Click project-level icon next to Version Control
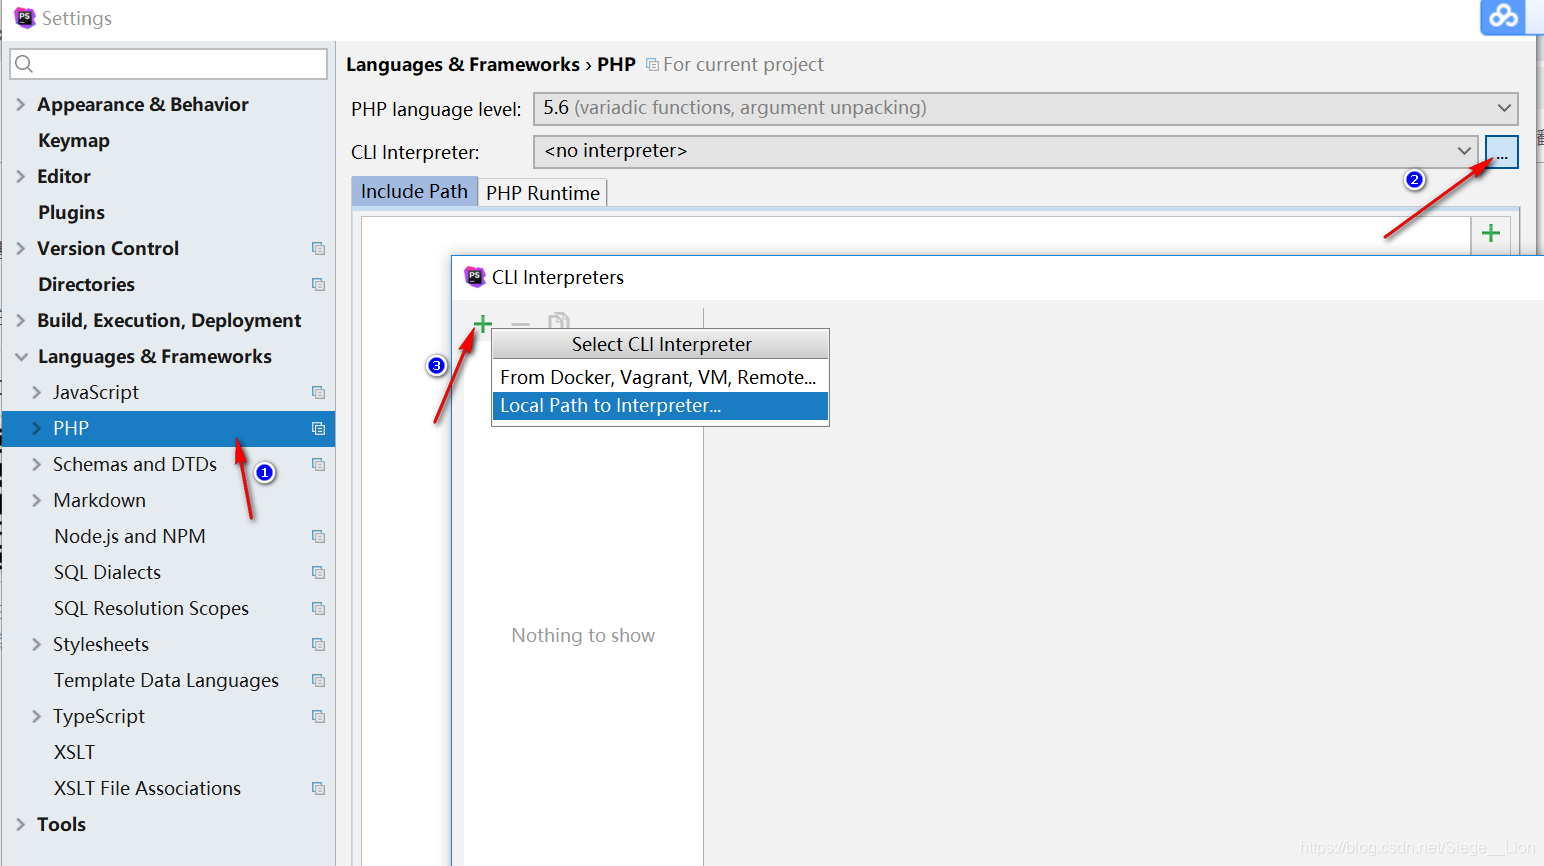 pyautogui.click(x=318, y=248)
